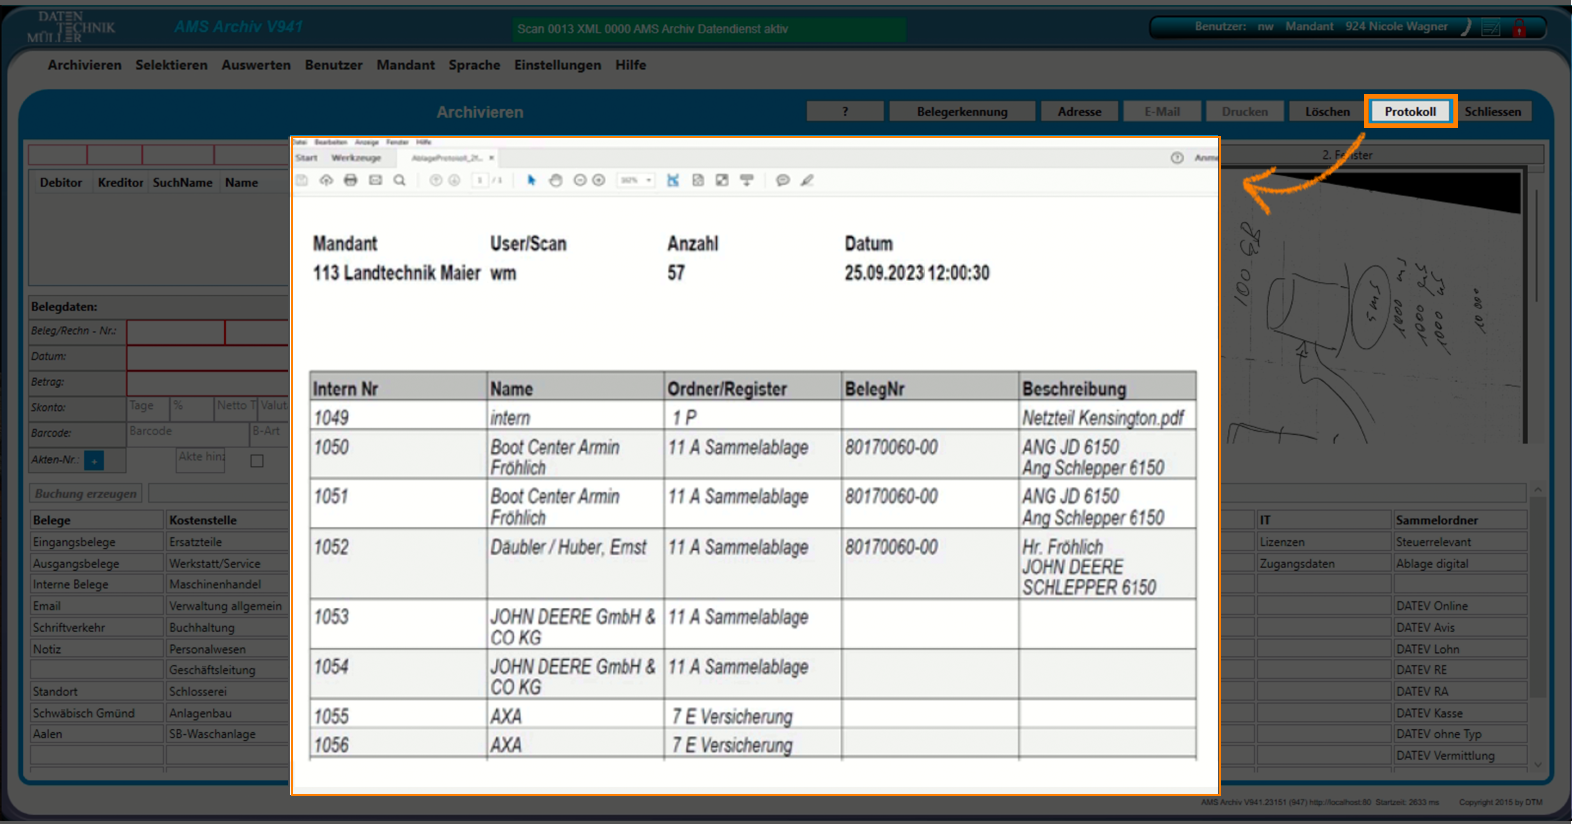
Task: Close the AblageProtokoll PDF tab
Action: 491,158
